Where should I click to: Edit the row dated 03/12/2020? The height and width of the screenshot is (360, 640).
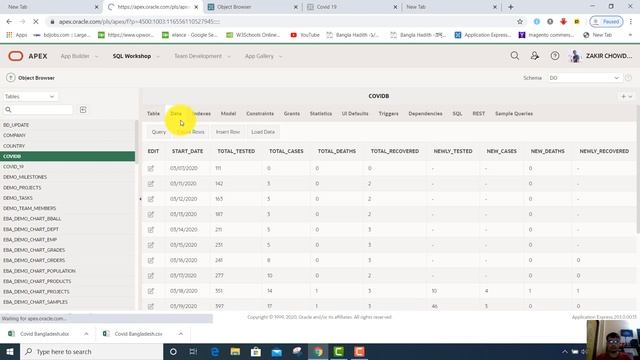pyautogui.click(x=151, y=199)
